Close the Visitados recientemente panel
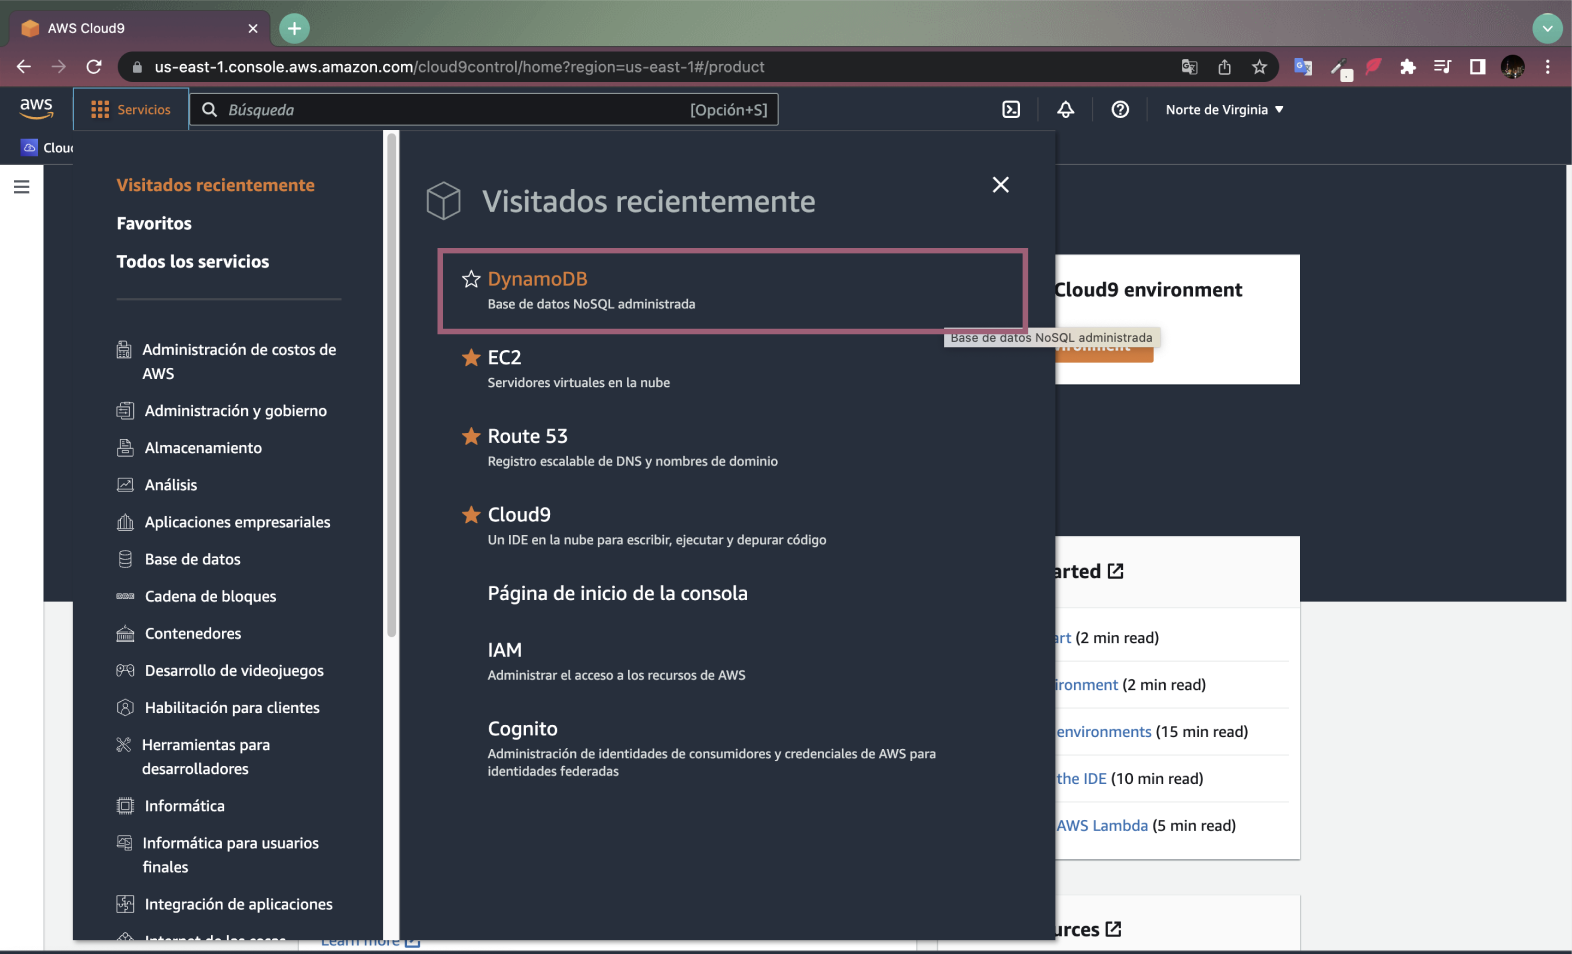Image resolution: width=1572 pixels, height=954 pixels. point(1000,185)
